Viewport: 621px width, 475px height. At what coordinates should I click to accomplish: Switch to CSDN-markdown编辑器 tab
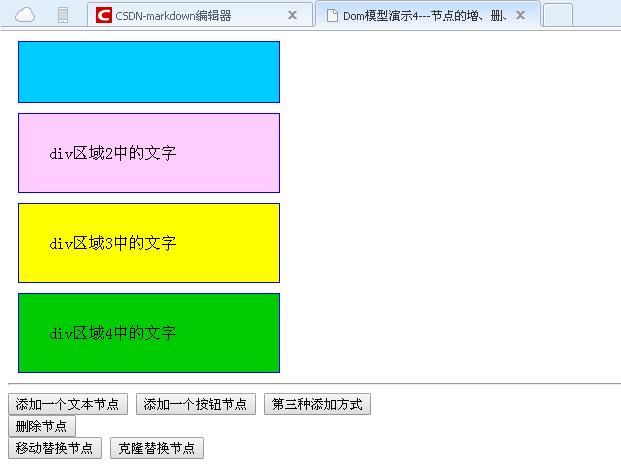200,15
